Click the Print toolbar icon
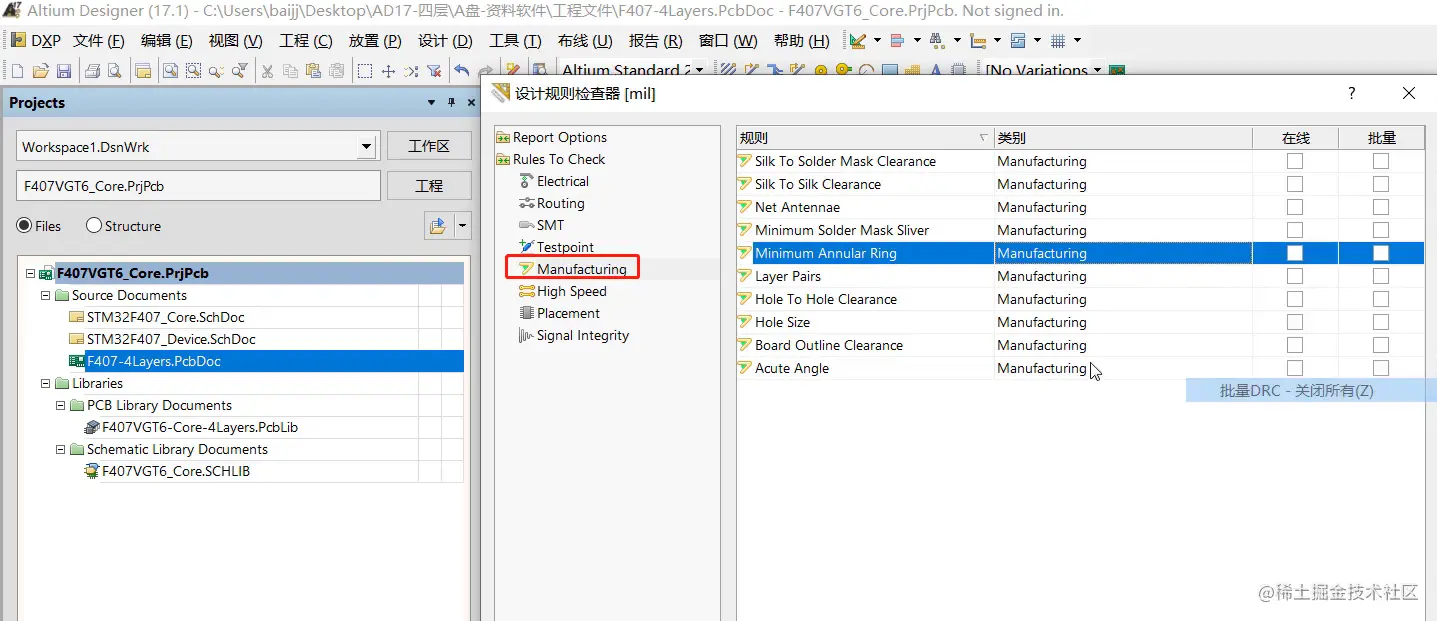Screen dimensions: 1437x621 pos(92,71)
